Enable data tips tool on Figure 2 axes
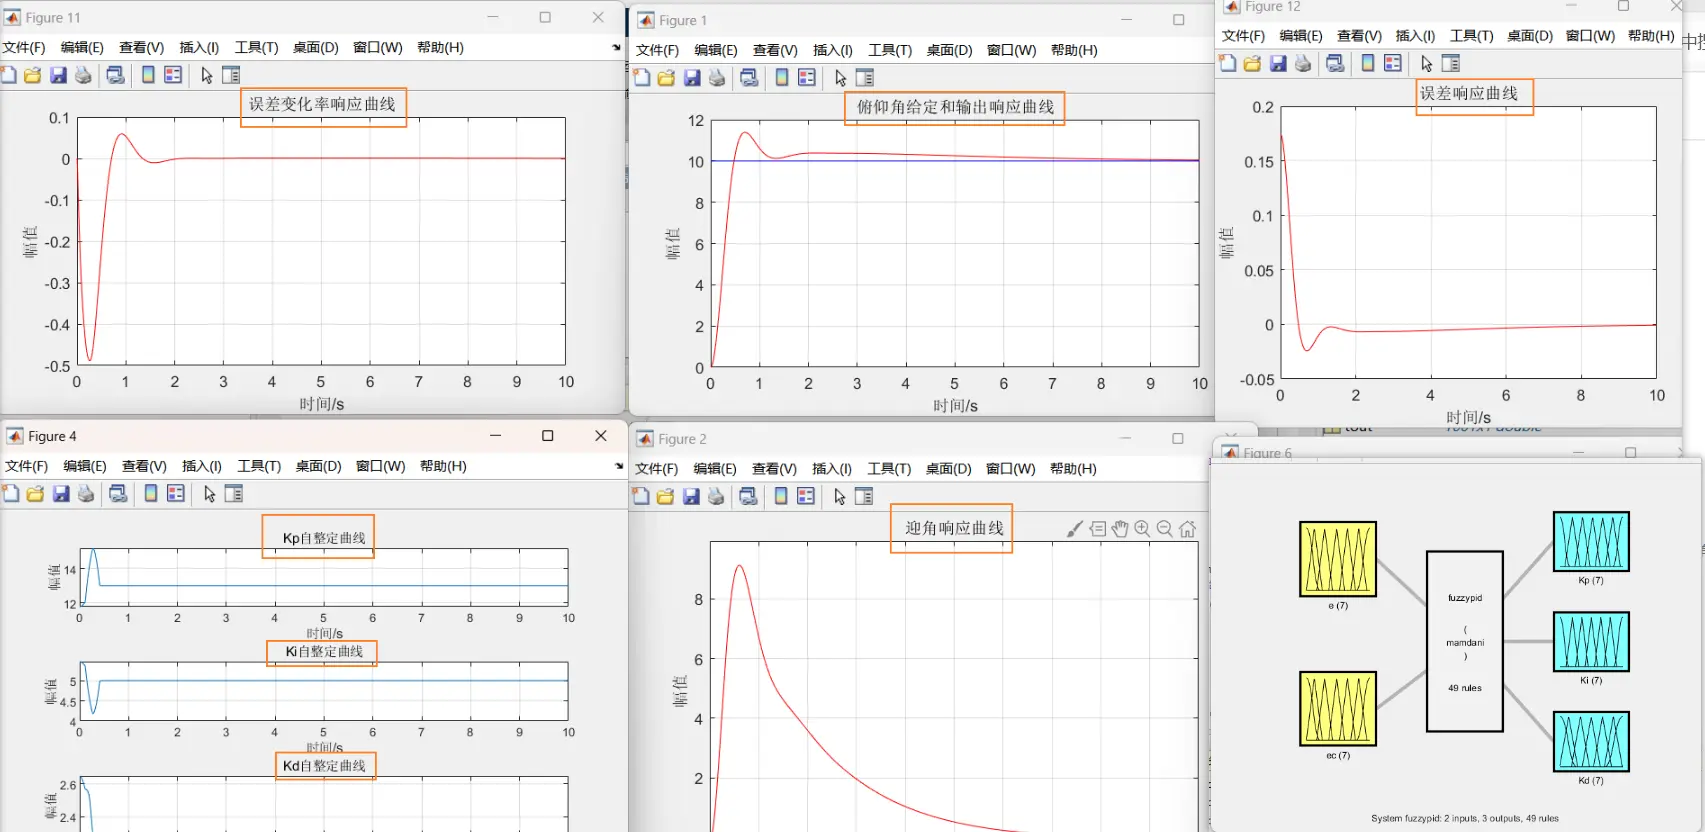This screenshot has height=832, width=1705. coord(1097,529)
